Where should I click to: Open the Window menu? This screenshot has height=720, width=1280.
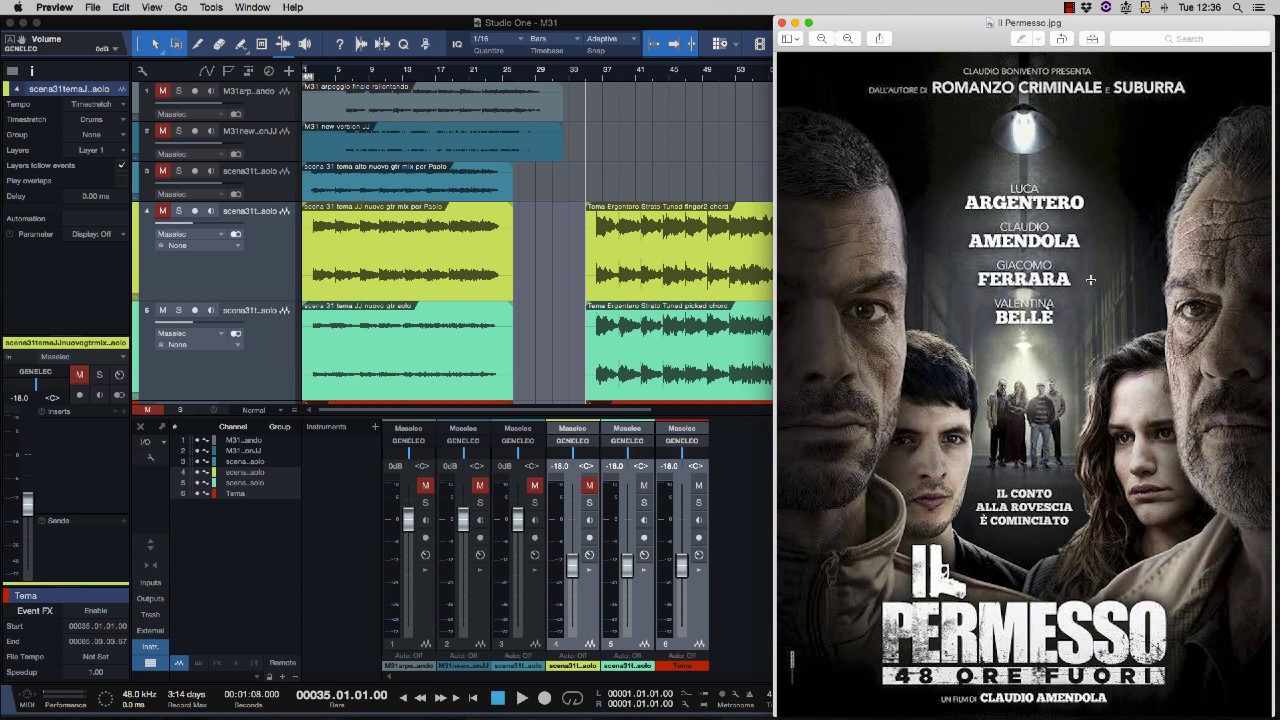click(252, 7)
